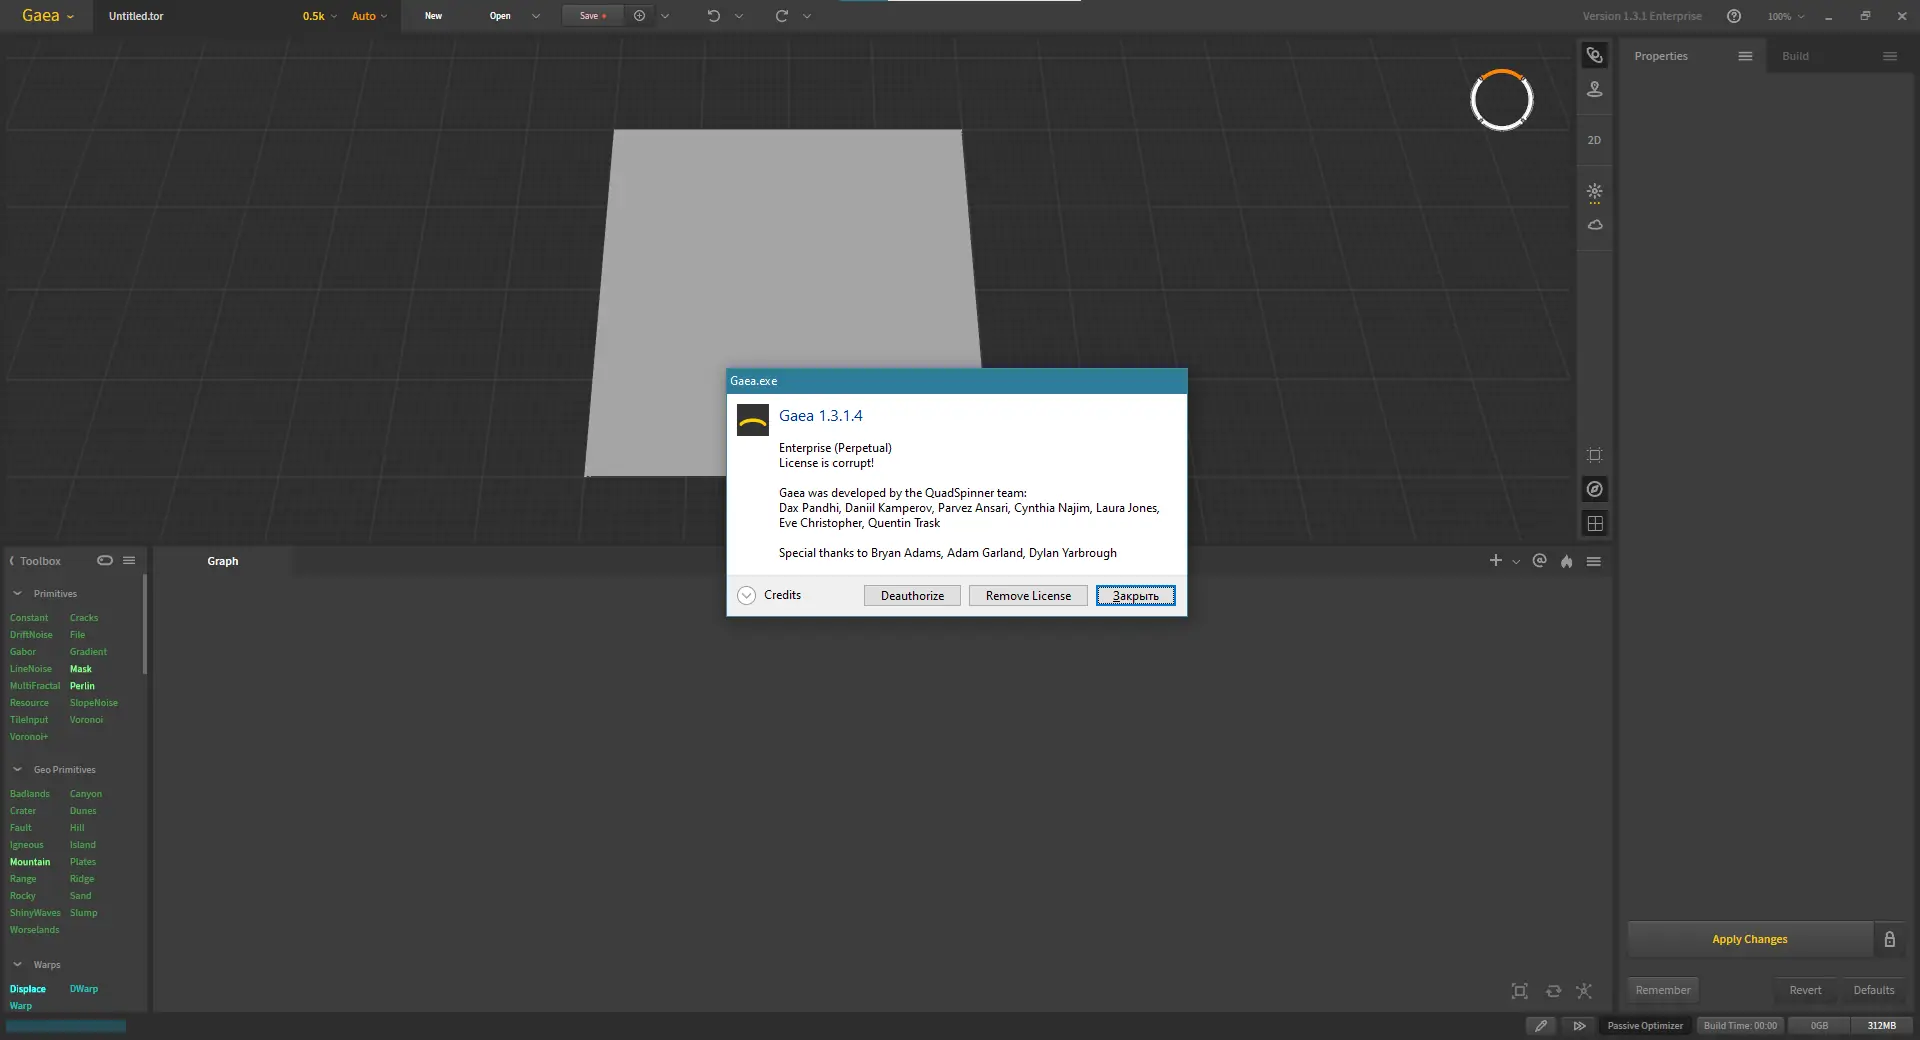The height and width of the screenshot is (1040, 1920).
Task: Click the frame terrain icon in viewport sidebar
Action: point(1595,455)
